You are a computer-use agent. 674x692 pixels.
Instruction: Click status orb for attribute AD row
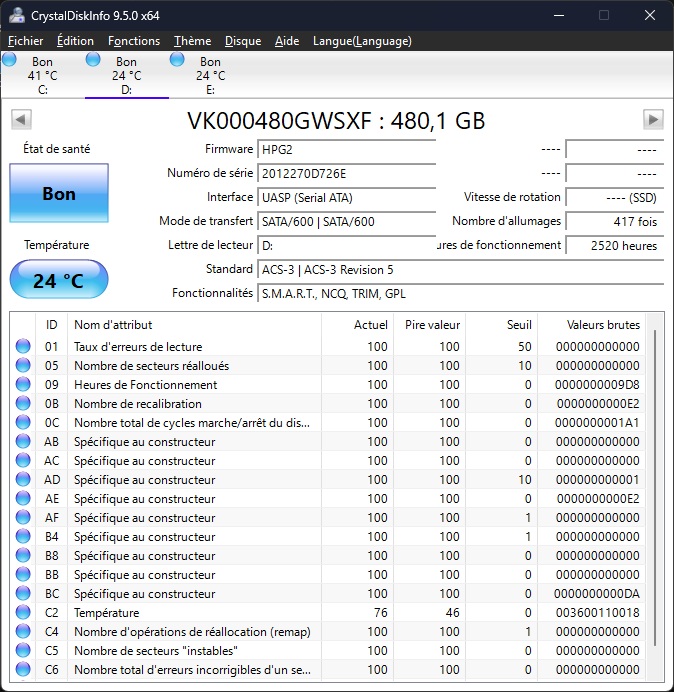click(23, 479)
